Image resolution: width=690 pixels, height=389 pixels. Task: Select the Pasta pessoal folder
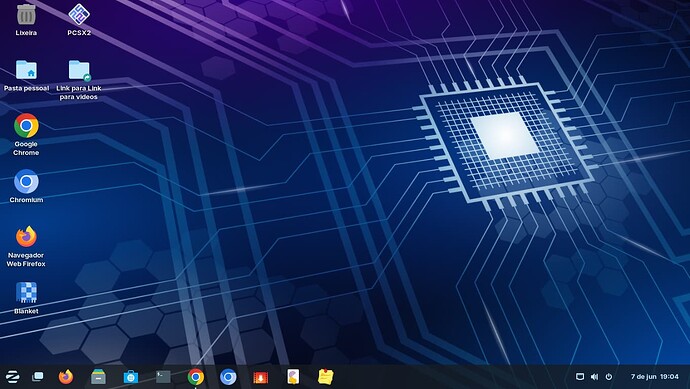point(26,76)
